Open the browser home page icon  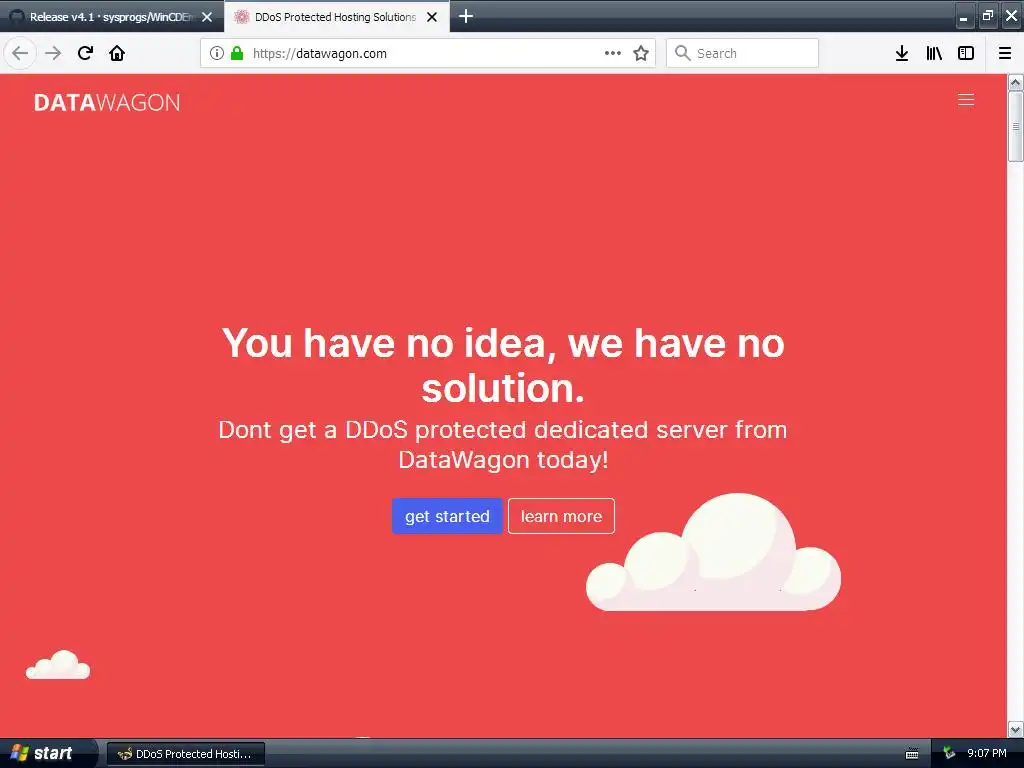pos(117,53)
